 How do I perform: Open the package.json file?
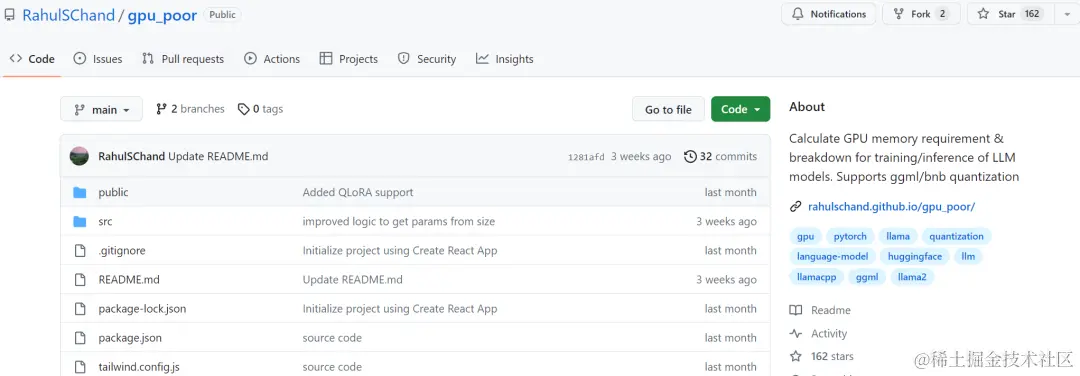pos(130,337)
